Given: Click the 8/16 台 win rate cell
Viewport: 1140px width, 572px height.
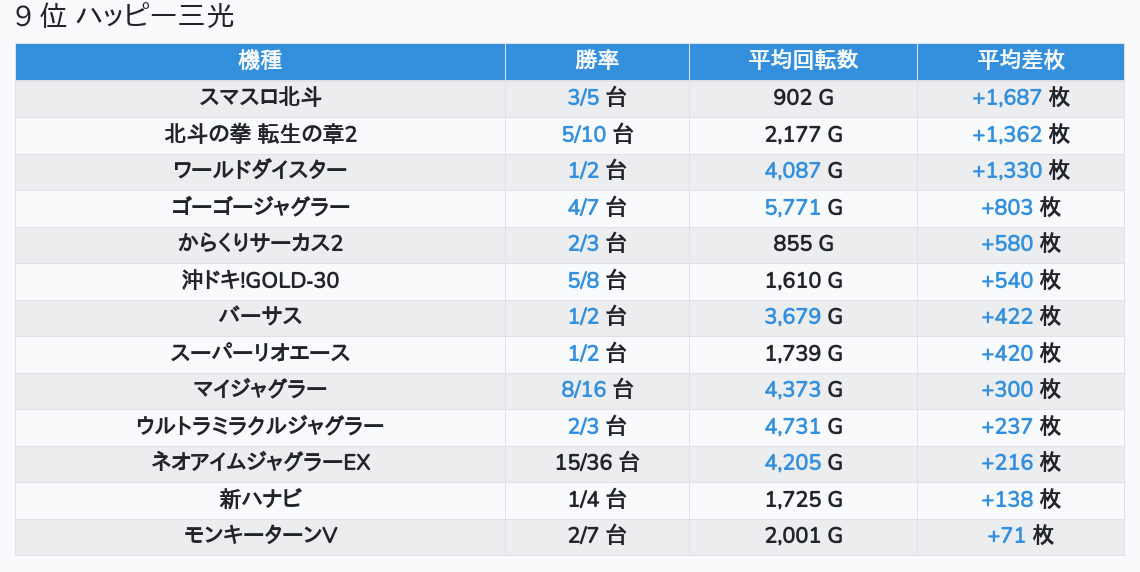Looking at the screenshot, I should click(597, 390).
